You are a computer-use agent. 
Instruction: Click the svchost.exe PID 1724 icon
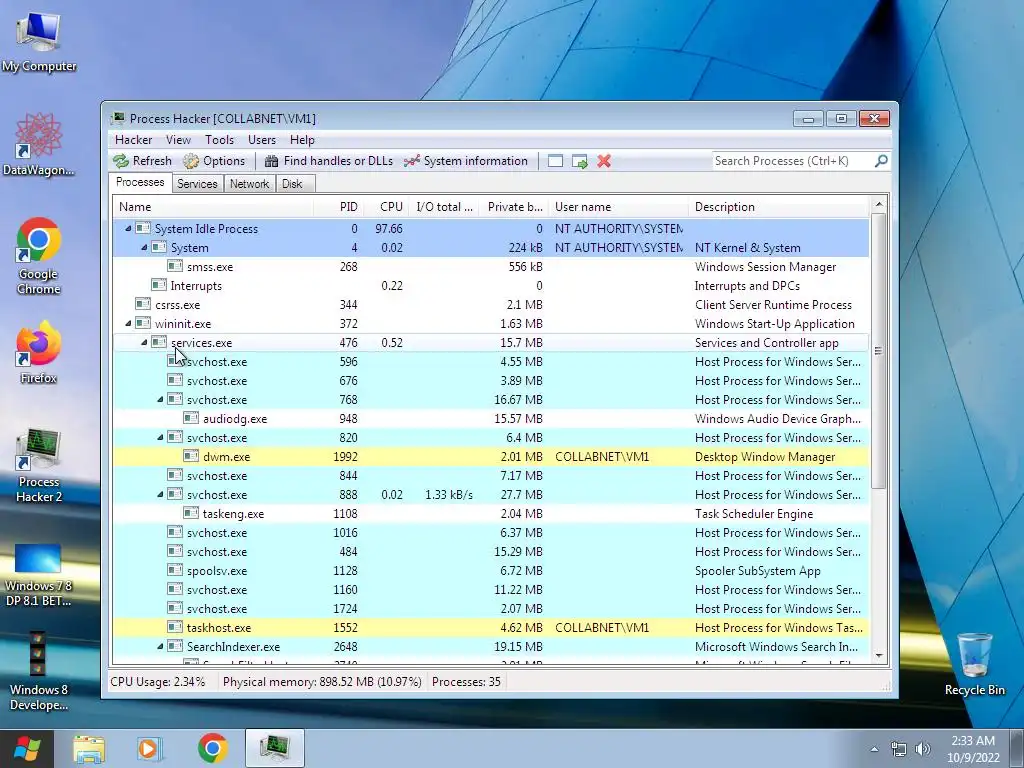point(174,607)
